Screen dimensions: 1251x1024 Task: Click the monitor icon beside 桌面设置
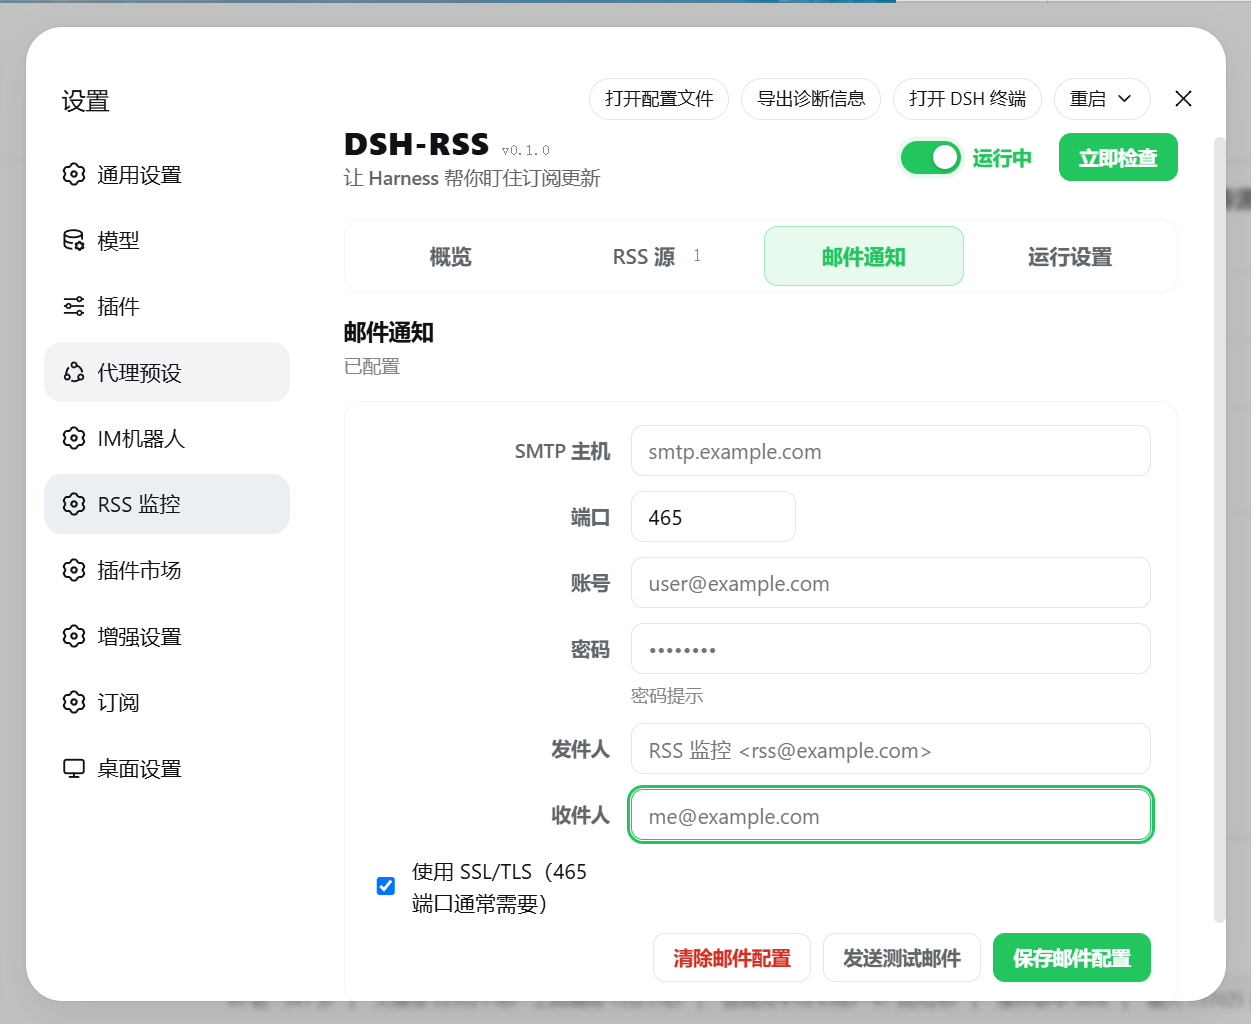click(74, 768)
